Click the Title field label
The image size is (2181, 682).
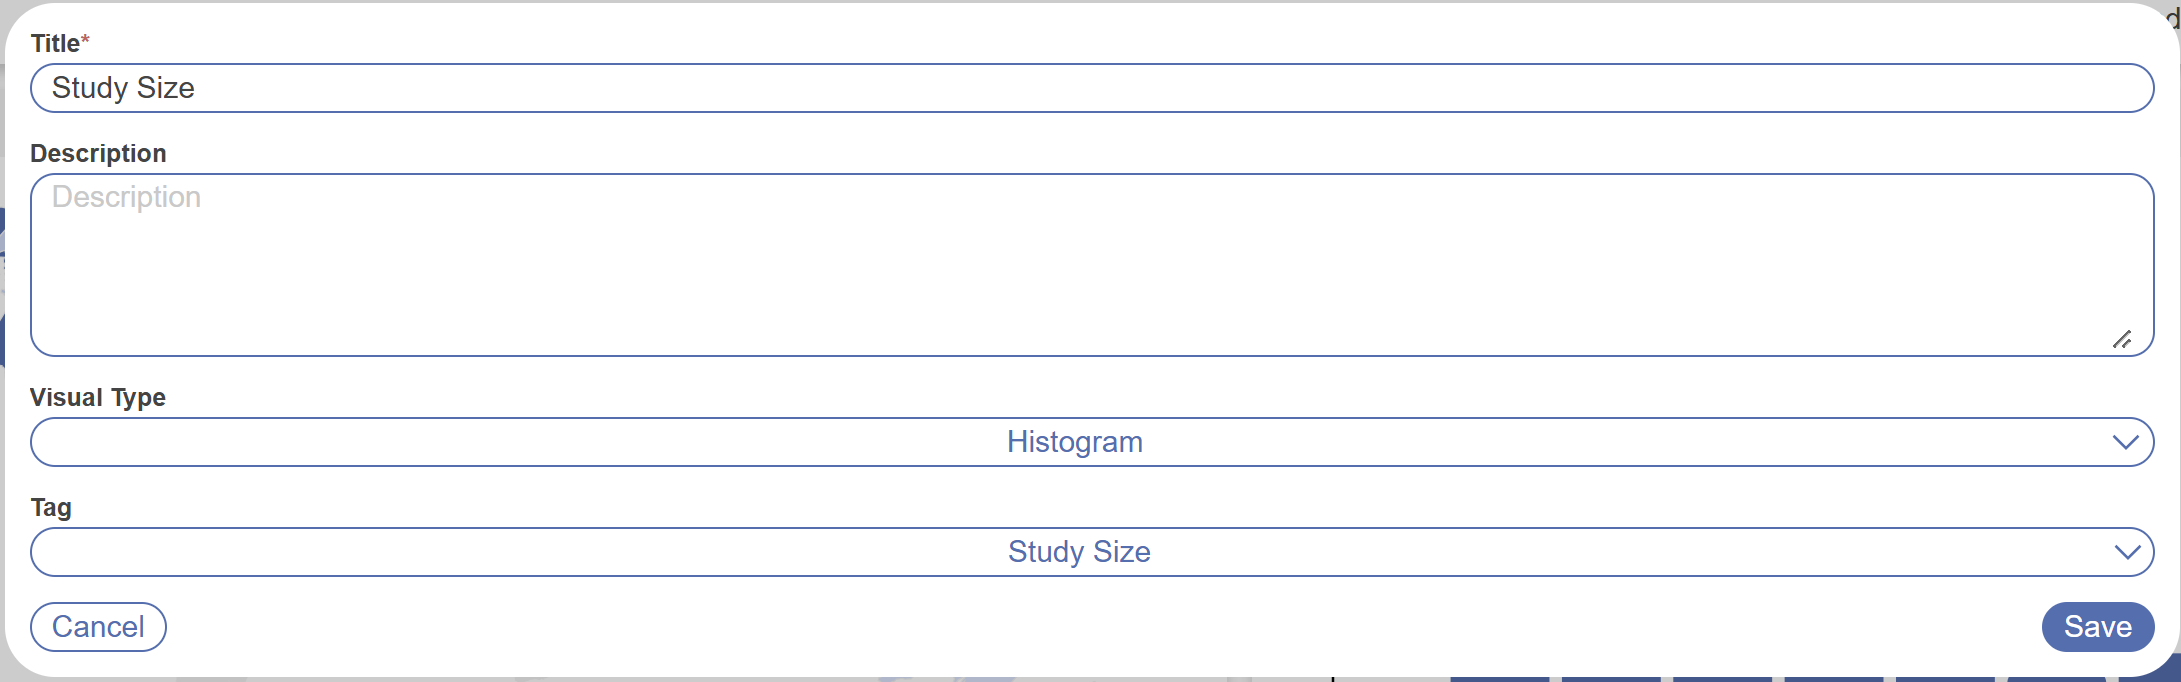point(55,44)
